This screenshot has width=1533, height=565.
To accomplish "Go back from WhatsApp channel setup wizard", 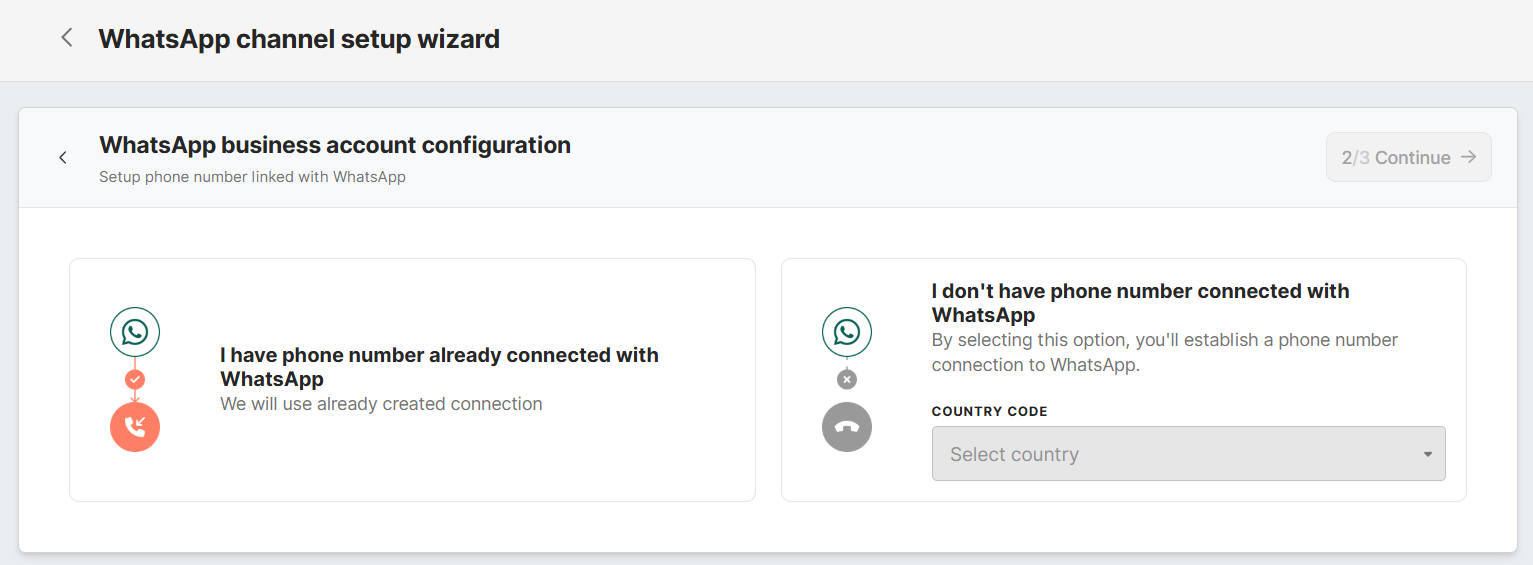I will click(67, 38).
